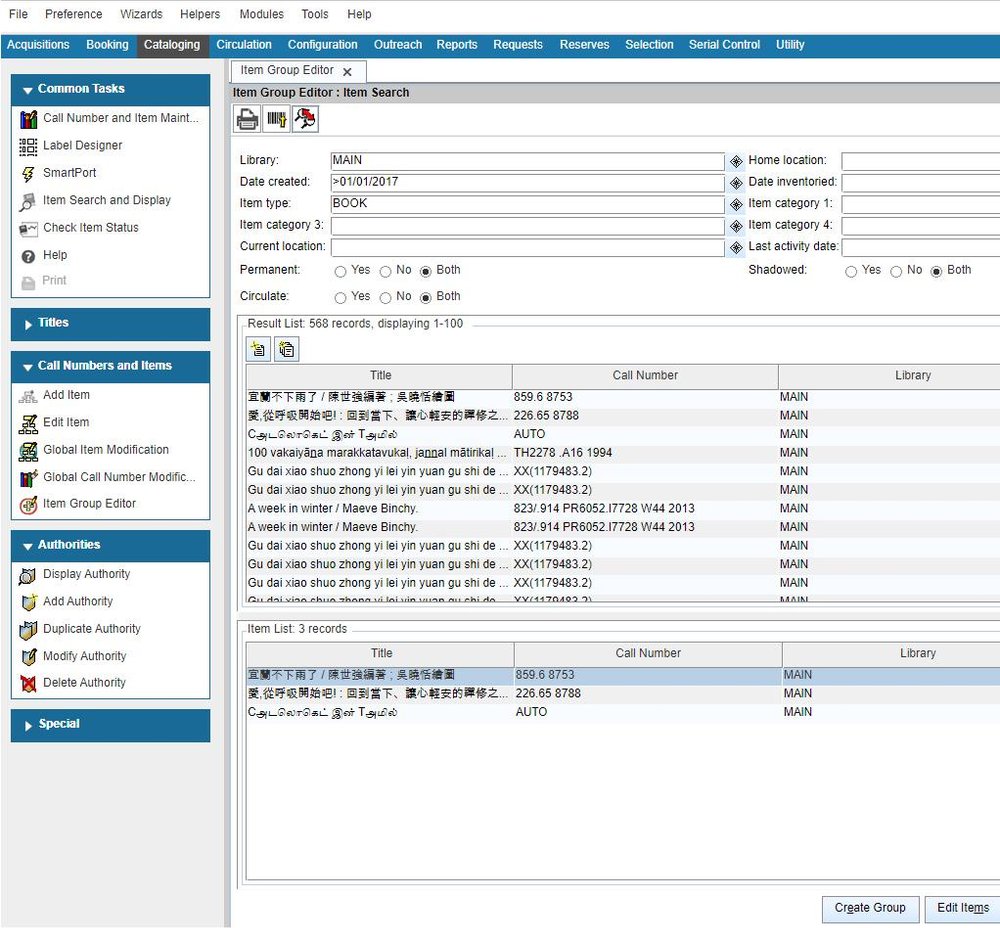The image size is (1000, 928).
Task: Switch to the Circulation module tab
Action: (x=244, y=44)
